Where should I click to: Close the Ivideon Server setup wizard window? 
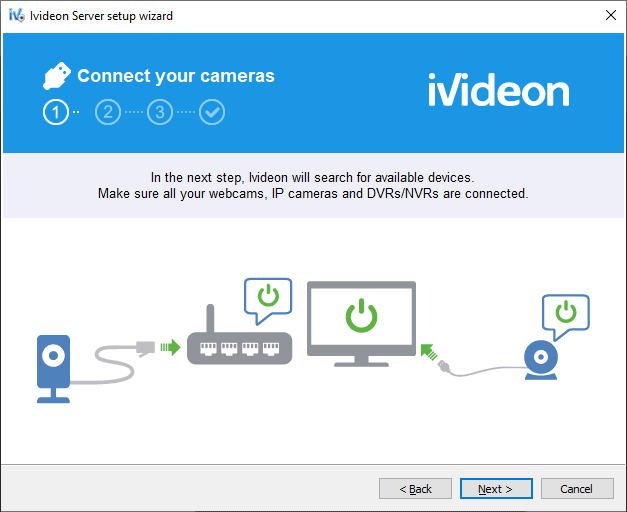pyautogui.click(x=611, y=15)
